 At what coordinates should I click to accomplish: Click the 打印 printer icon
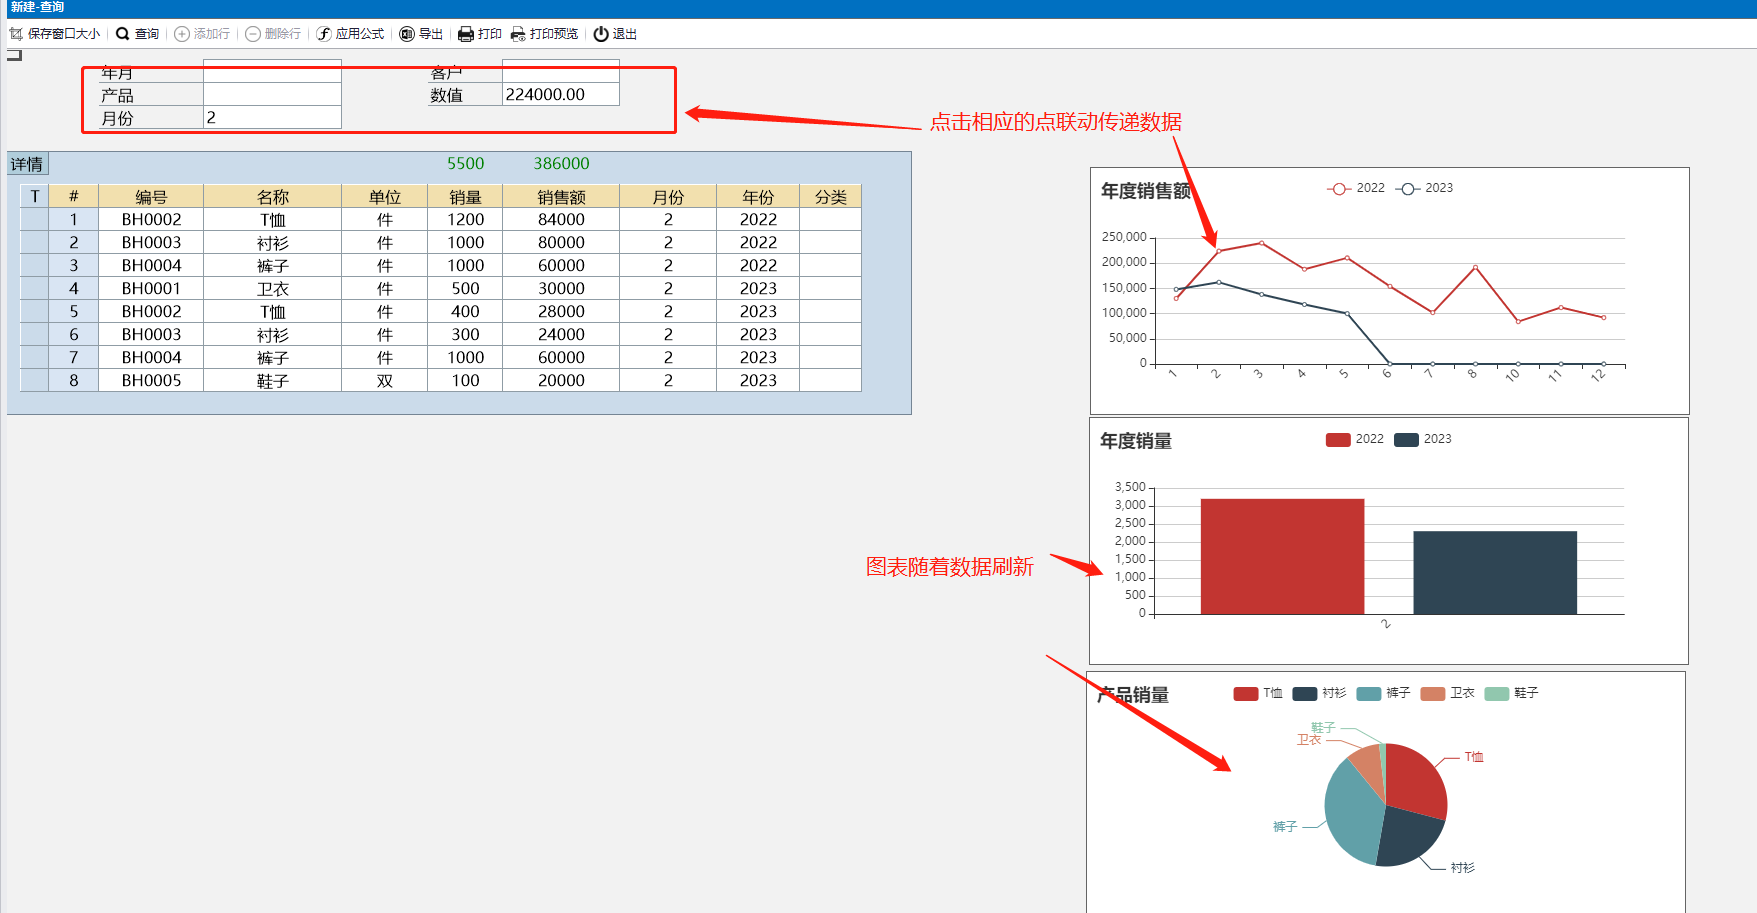pos(466,34)
